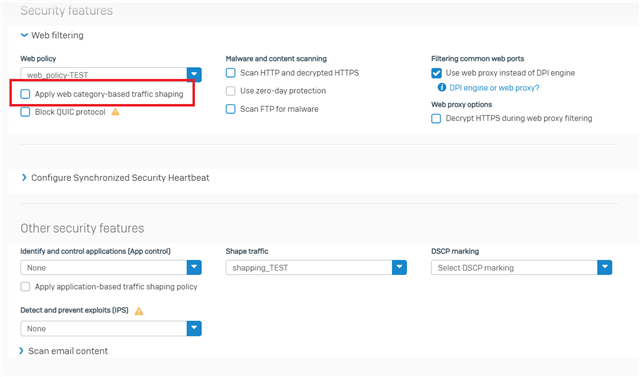Enable Scan FTP for malware
640x377 pixels.
(x=231, y=109)
